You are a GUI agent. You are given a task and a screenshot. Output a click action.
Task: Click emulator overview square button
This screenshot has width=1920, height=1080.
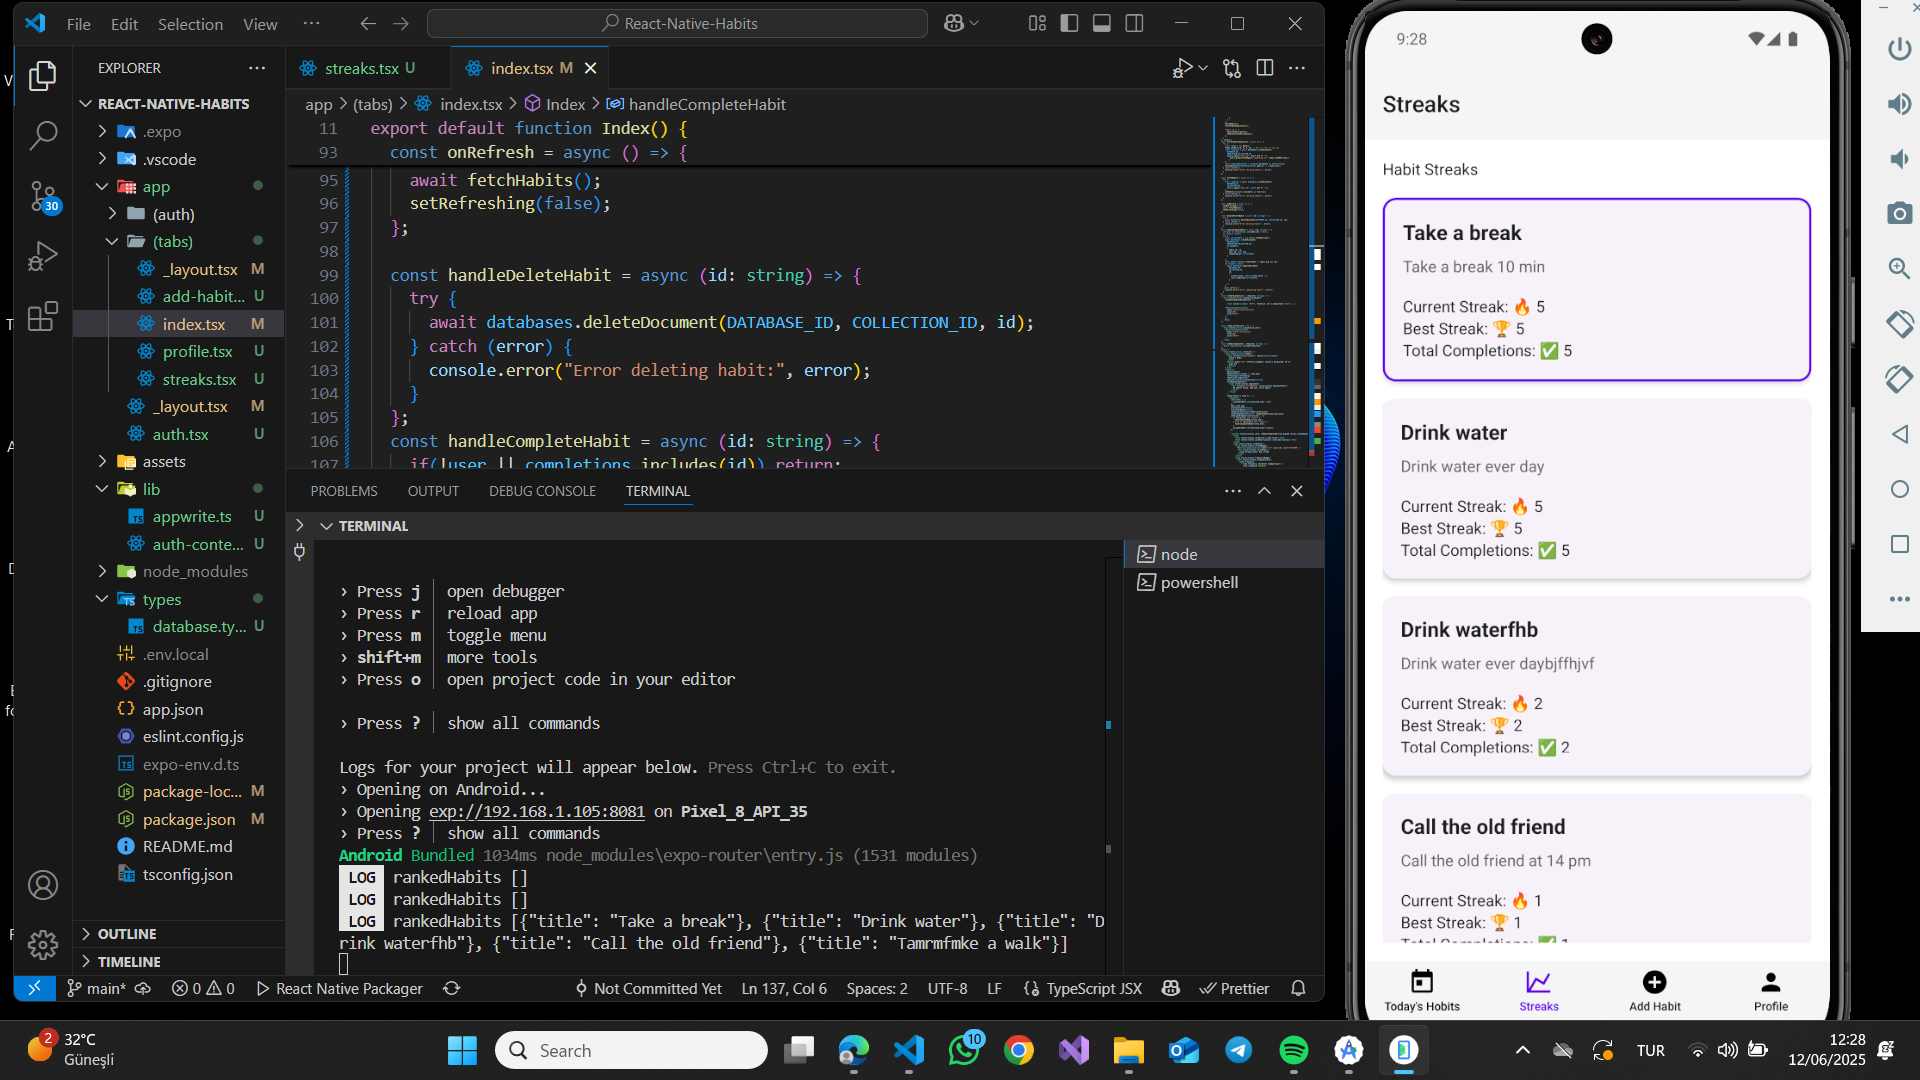[1899, 544]
